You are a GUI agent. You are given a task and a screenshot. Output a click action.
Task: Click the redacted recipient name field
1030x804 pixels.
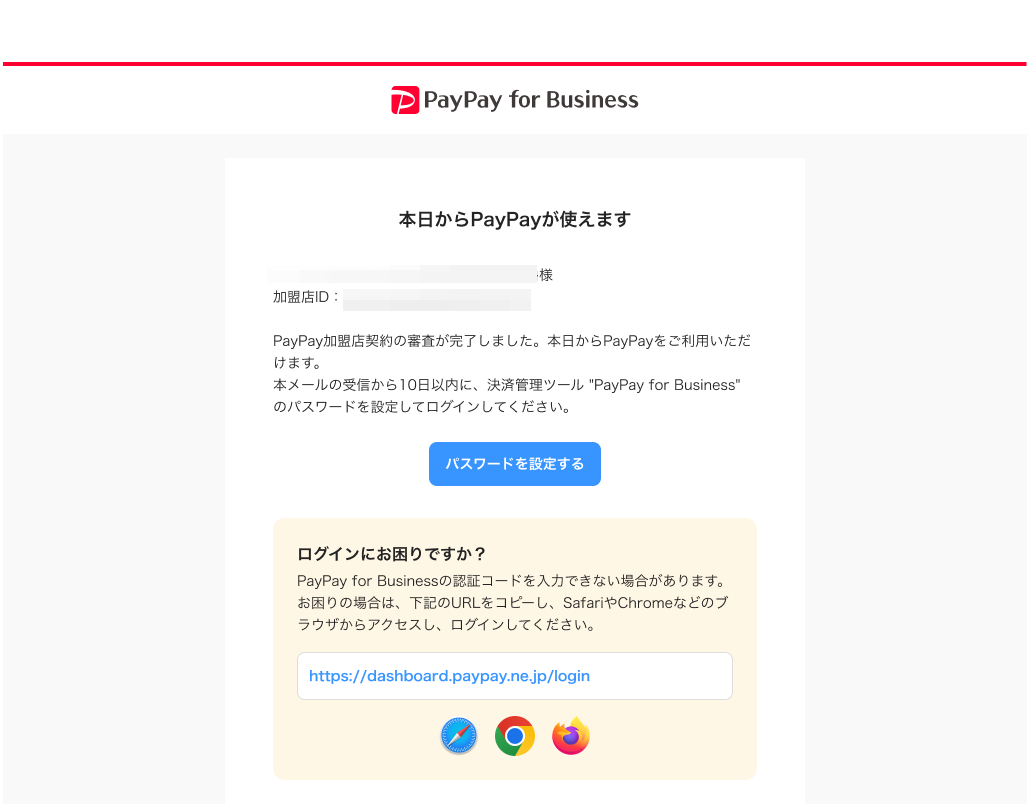403,274
